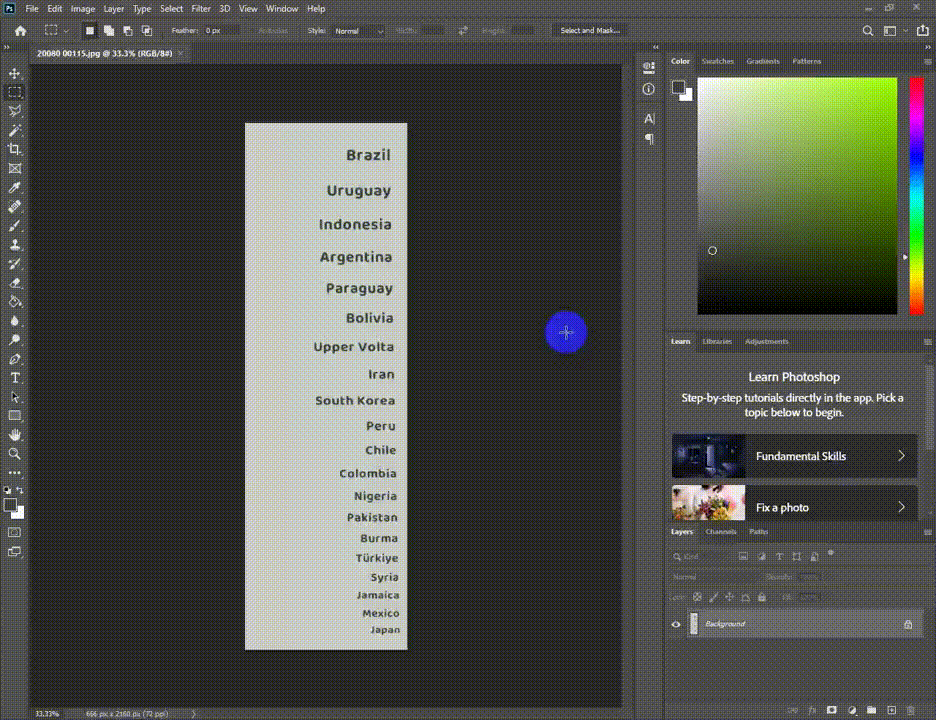Viewport: 936px width, 720px height.
Task: Open the Style dropdown set to Normal
Action: (358, 31)
